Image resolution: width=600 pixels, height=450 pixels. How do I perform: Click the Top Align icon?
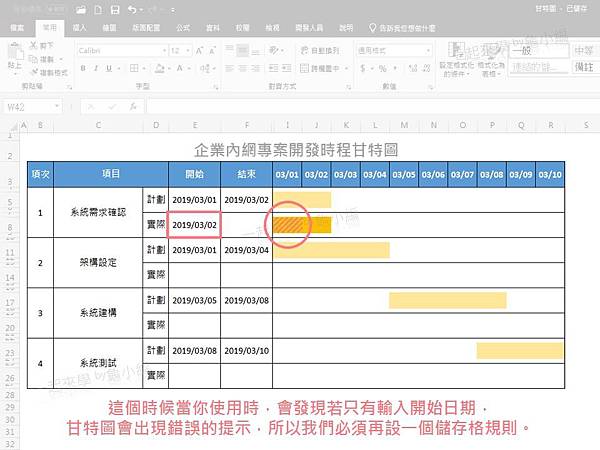point(229,50)
